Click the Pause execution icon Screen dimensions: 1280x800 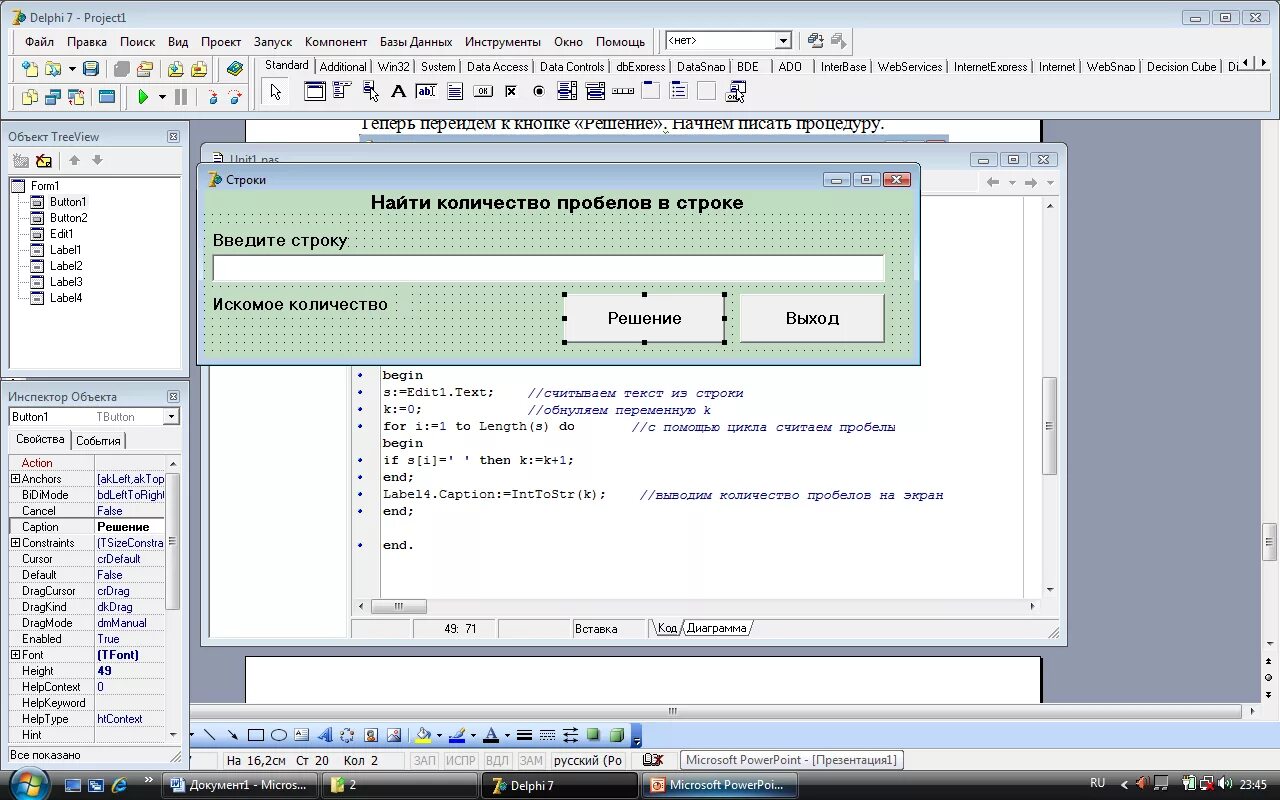click(181, 97)
